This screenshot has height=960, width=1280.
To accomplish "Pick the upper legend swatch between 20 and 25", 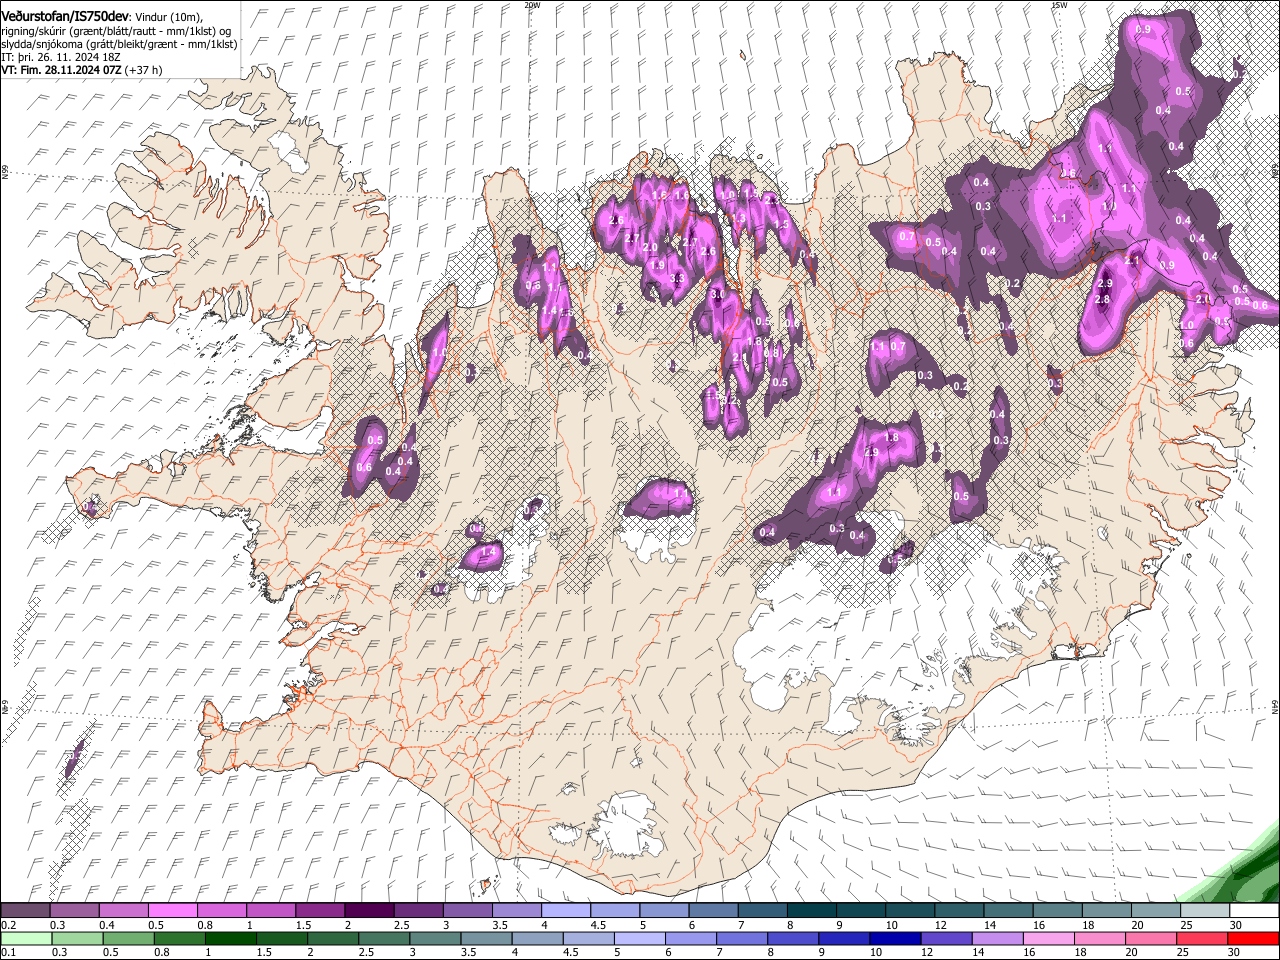I will 1156,911.
